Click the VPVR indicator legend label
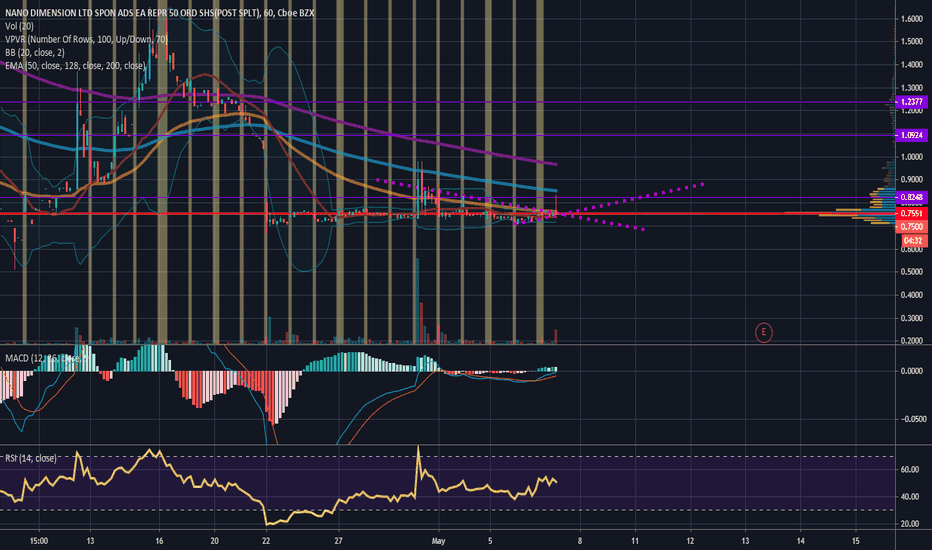This screenshot has width=932, height=550. (86, 39)
